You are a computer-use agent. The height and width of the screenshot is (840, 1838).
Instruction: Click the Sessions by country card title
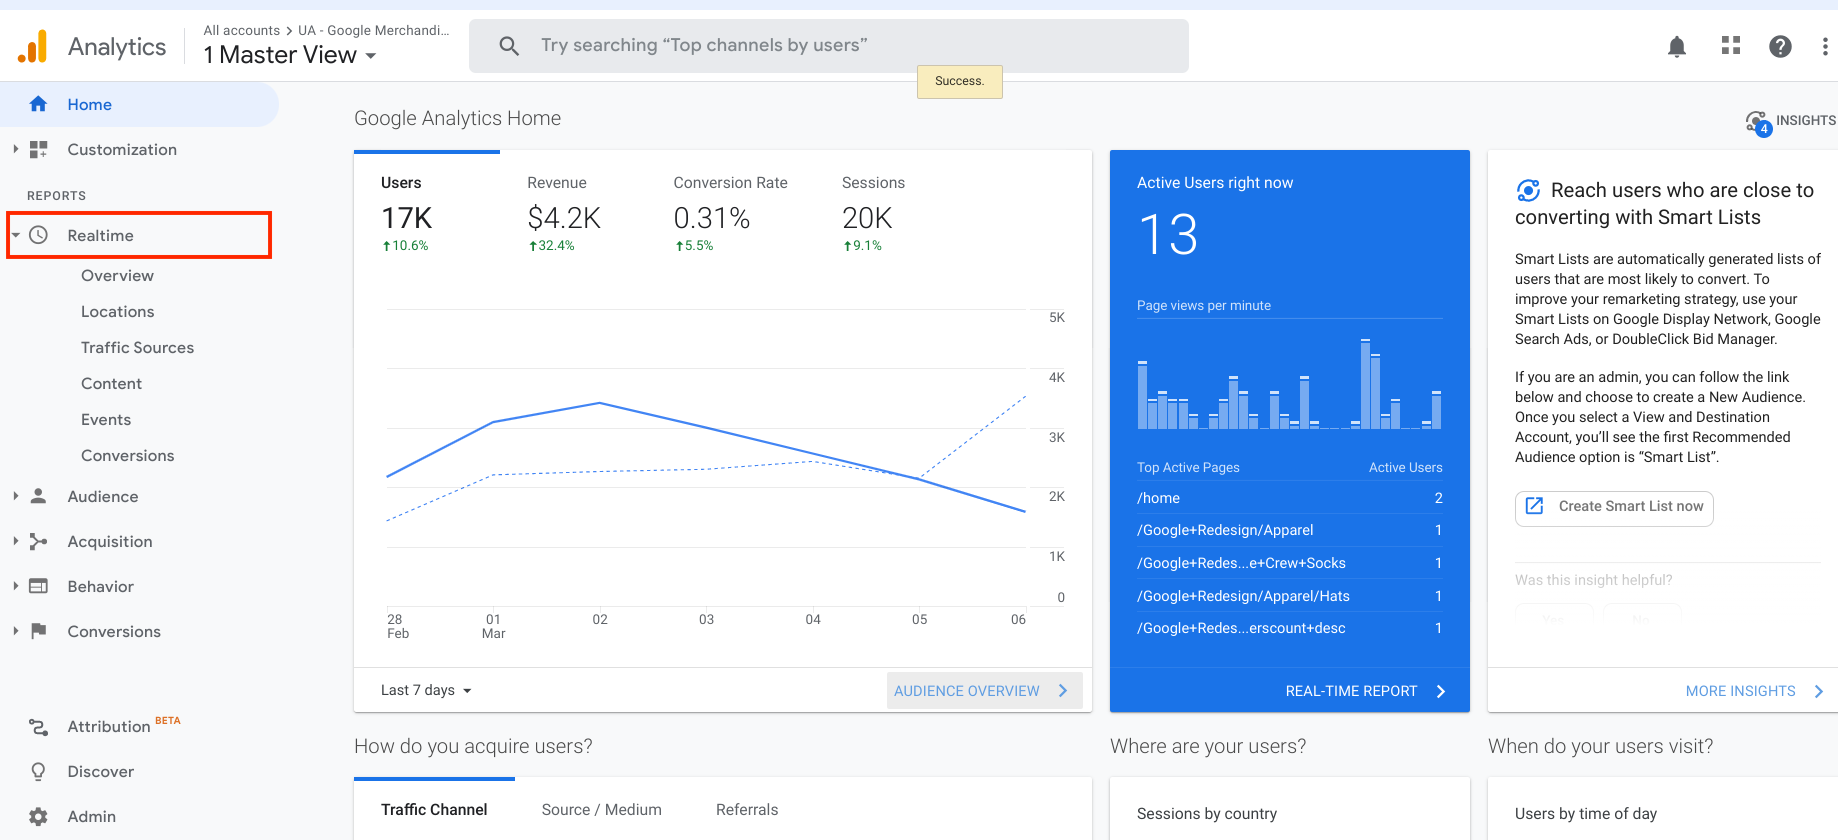point(1206,814)
